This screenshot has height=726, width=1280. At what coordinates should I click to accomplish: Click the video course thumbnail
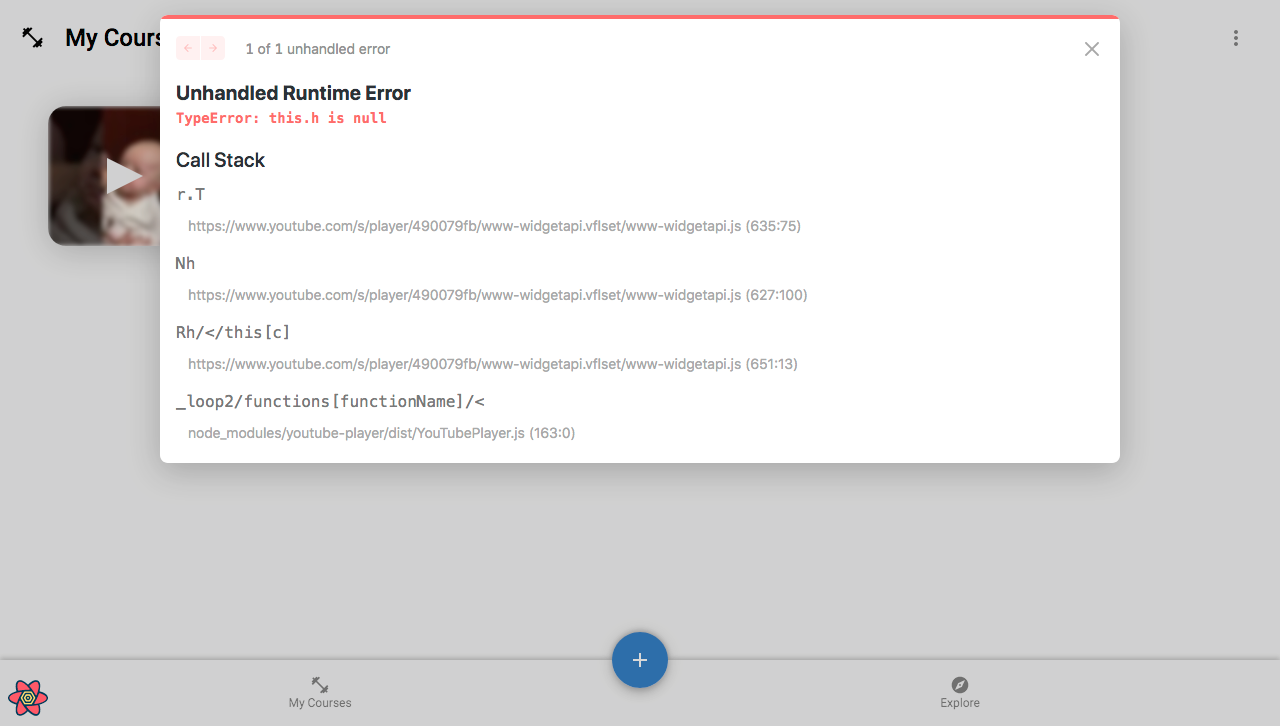[x=120, y=175]
